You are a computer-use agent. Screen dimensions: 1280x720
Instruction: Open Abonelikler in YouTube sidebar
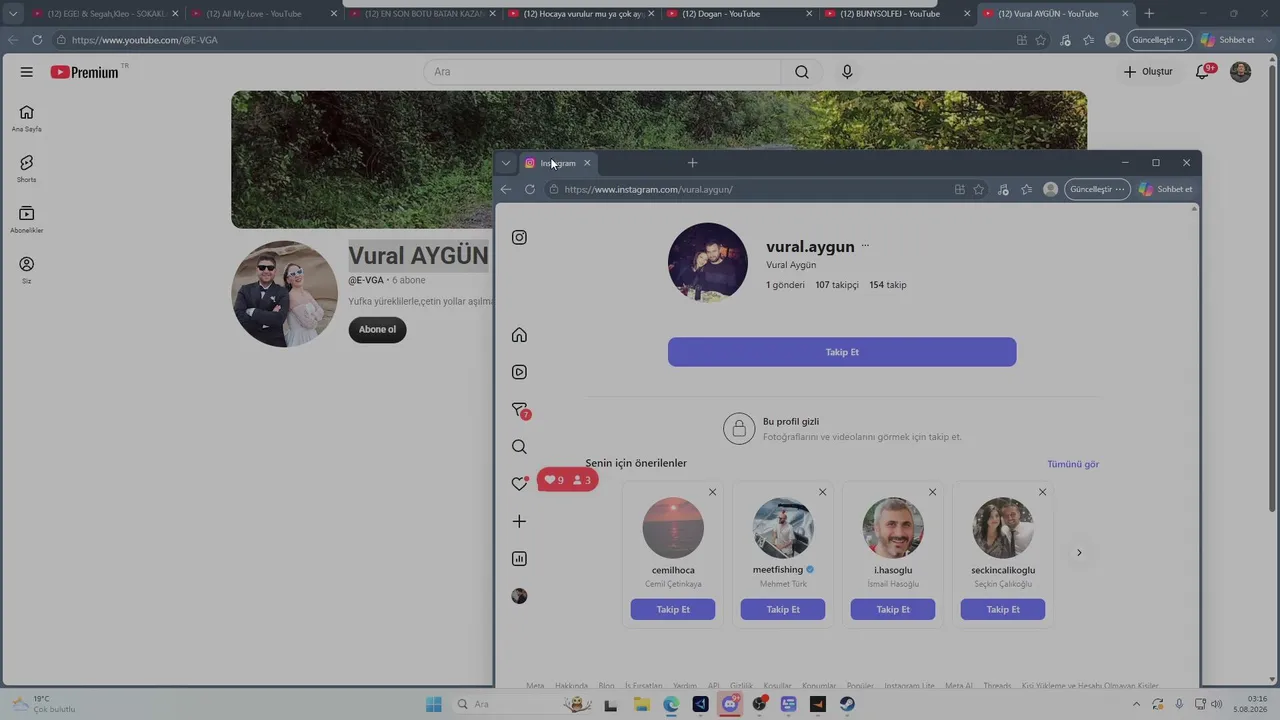[27, 219]
